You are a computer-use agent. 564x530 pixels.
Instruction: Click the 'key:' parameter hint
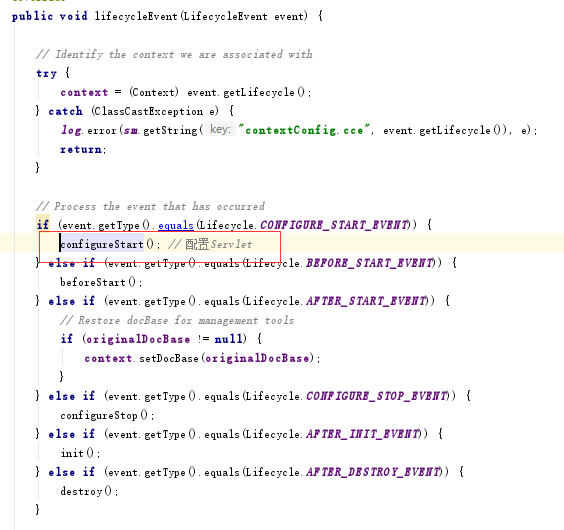pos(220,129)
